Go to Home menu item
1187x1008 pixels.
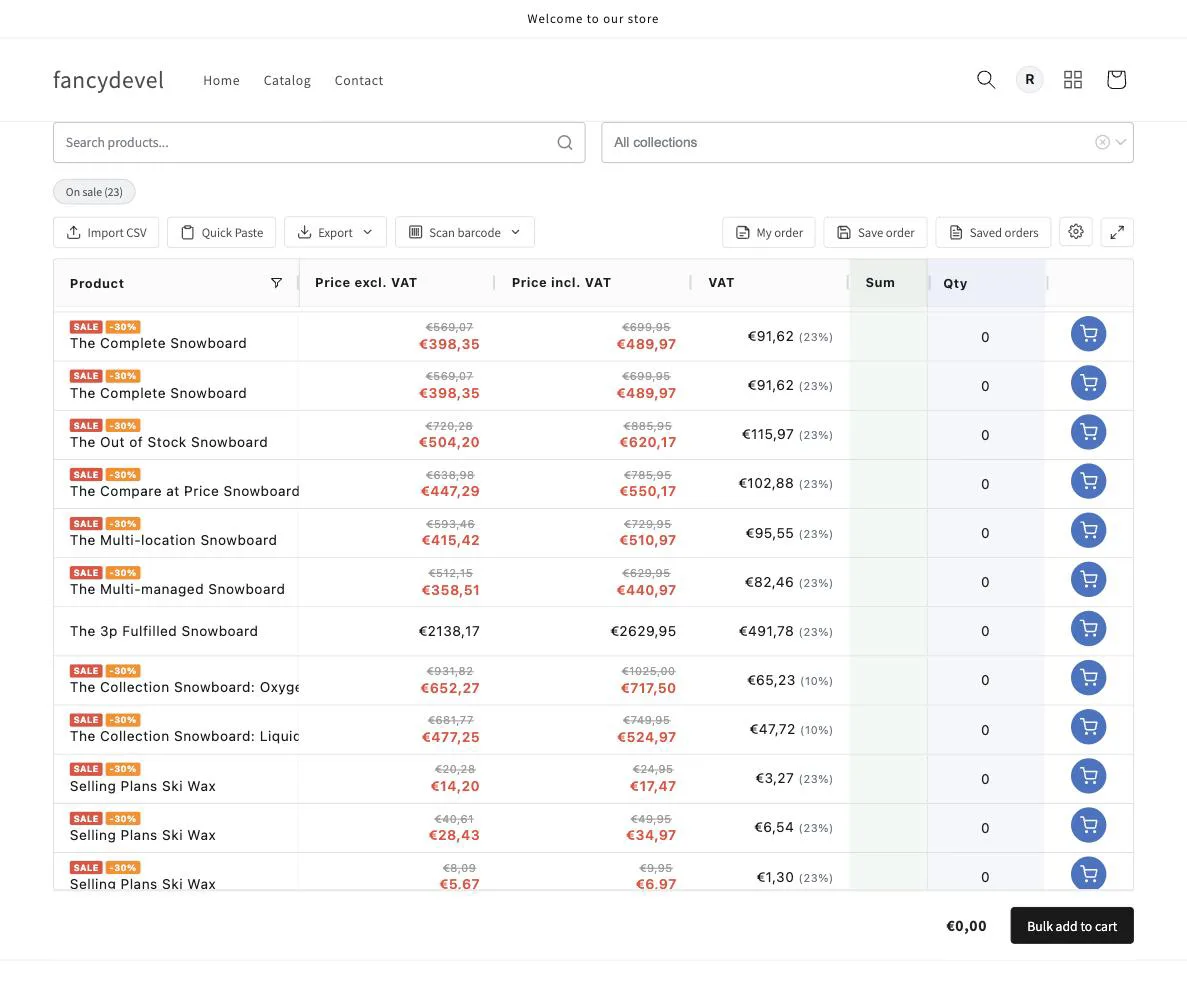pyautogui.click(x=221, y=80)
